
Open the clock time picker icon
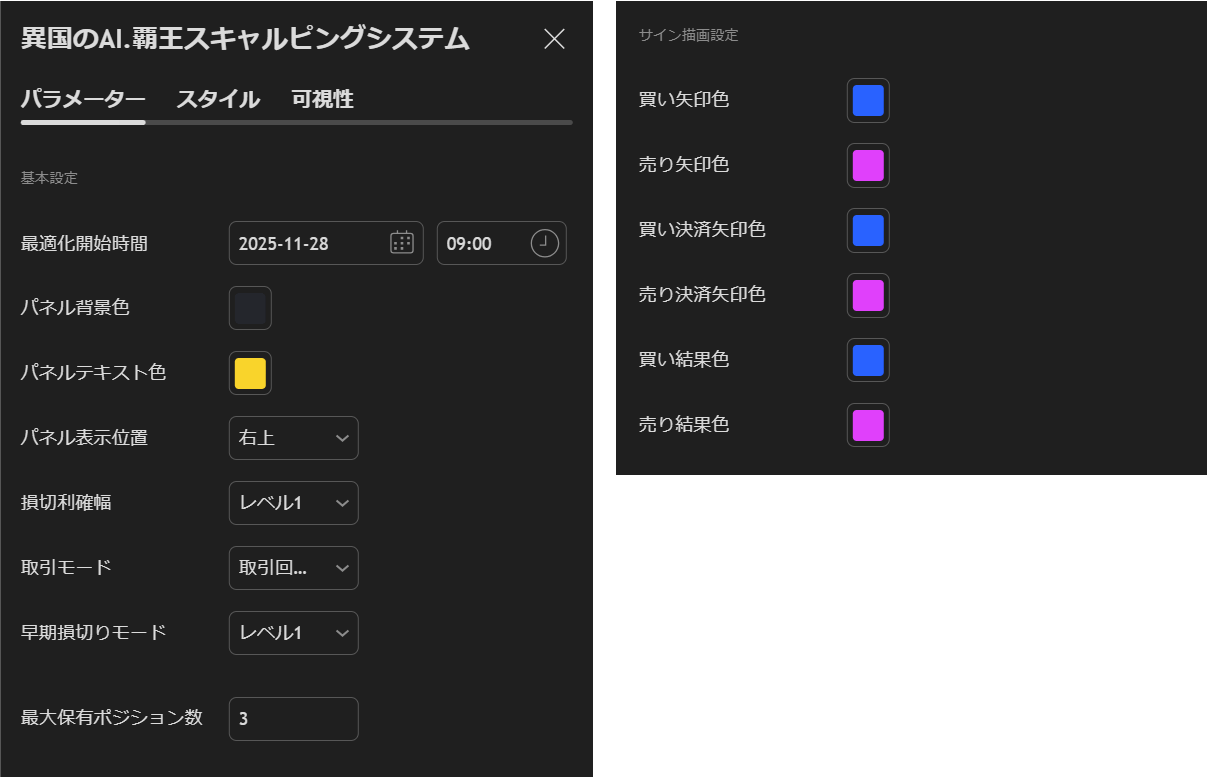[544, 242]
